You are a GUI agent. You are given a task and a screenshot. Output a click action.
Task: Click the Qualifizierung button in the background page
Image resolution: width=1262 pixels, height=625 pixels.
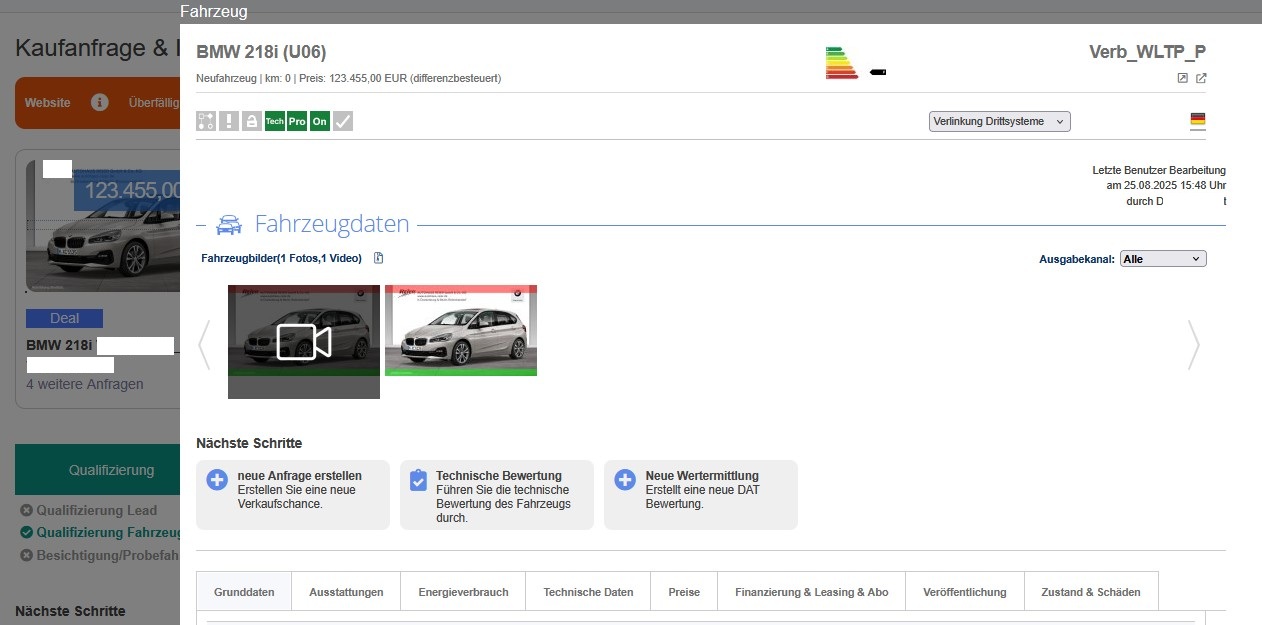click(98, 470)
